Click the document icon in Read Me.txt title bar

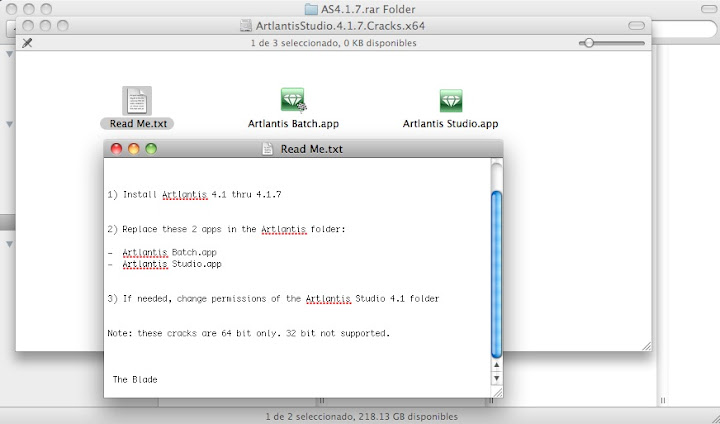coord(267,149)
